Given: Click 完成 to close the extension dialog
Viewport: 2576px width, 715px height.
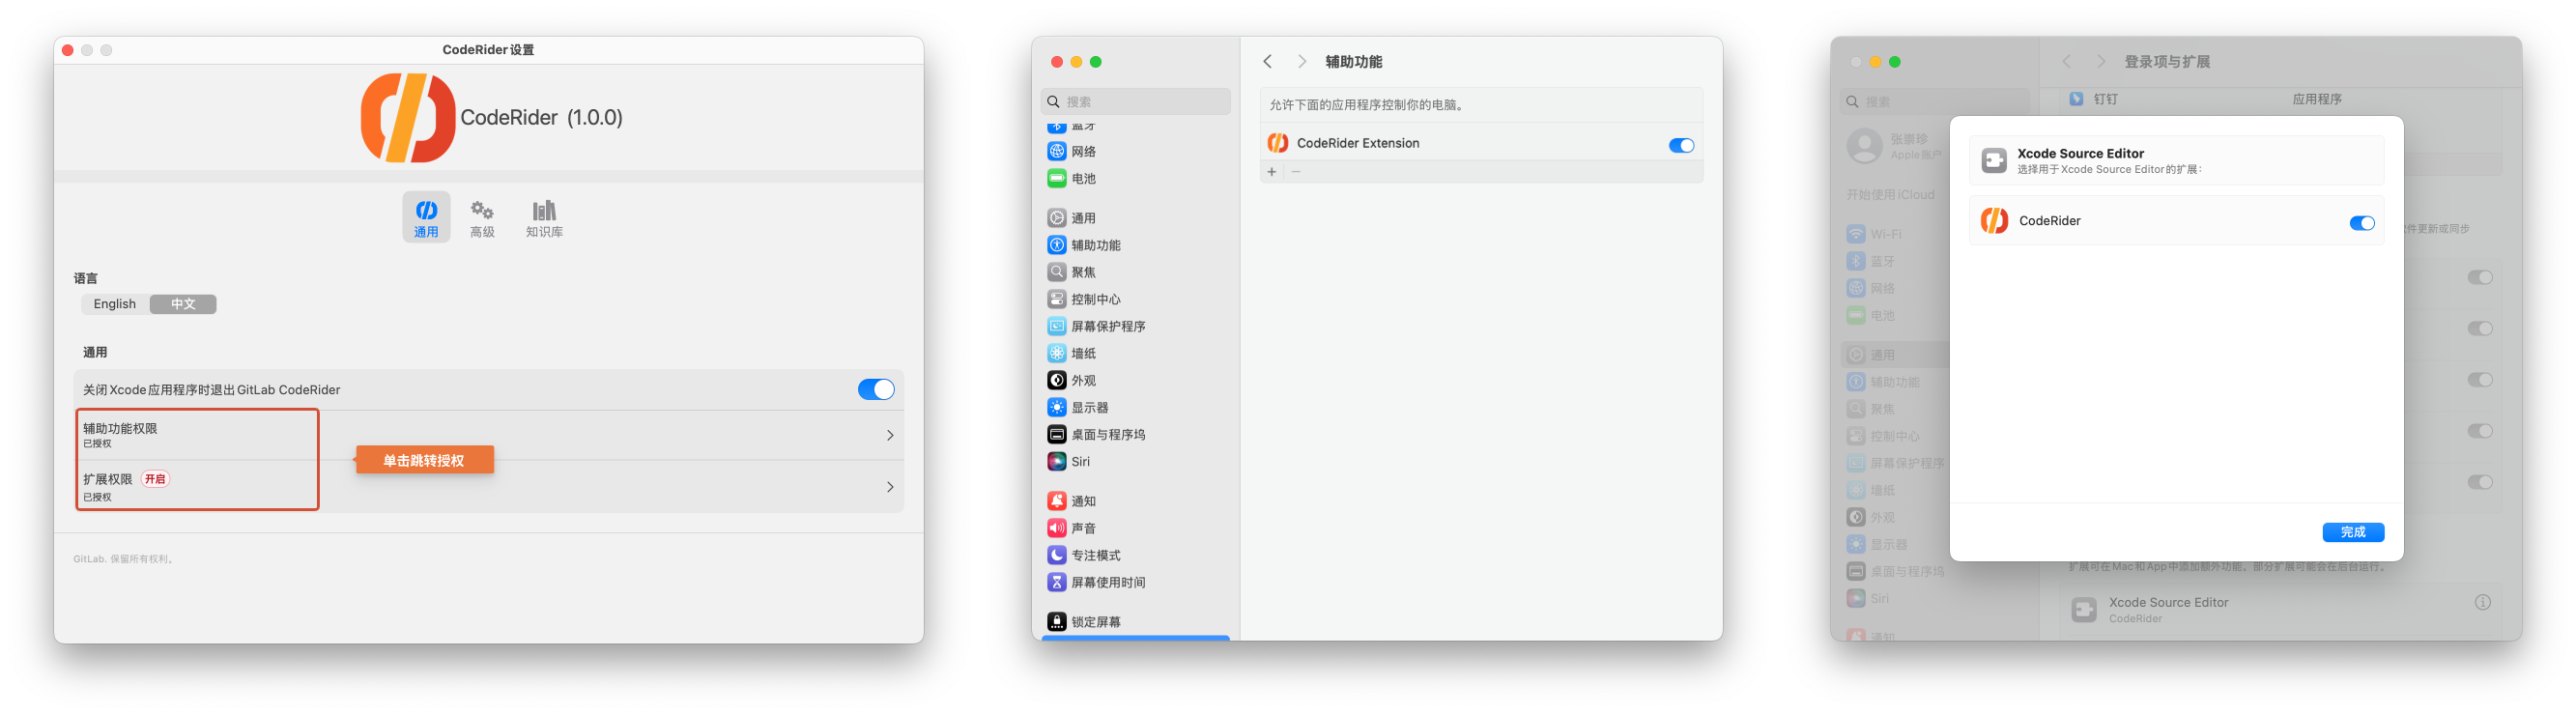Looking at the screenshot, I should click(x=2352, y=532).
